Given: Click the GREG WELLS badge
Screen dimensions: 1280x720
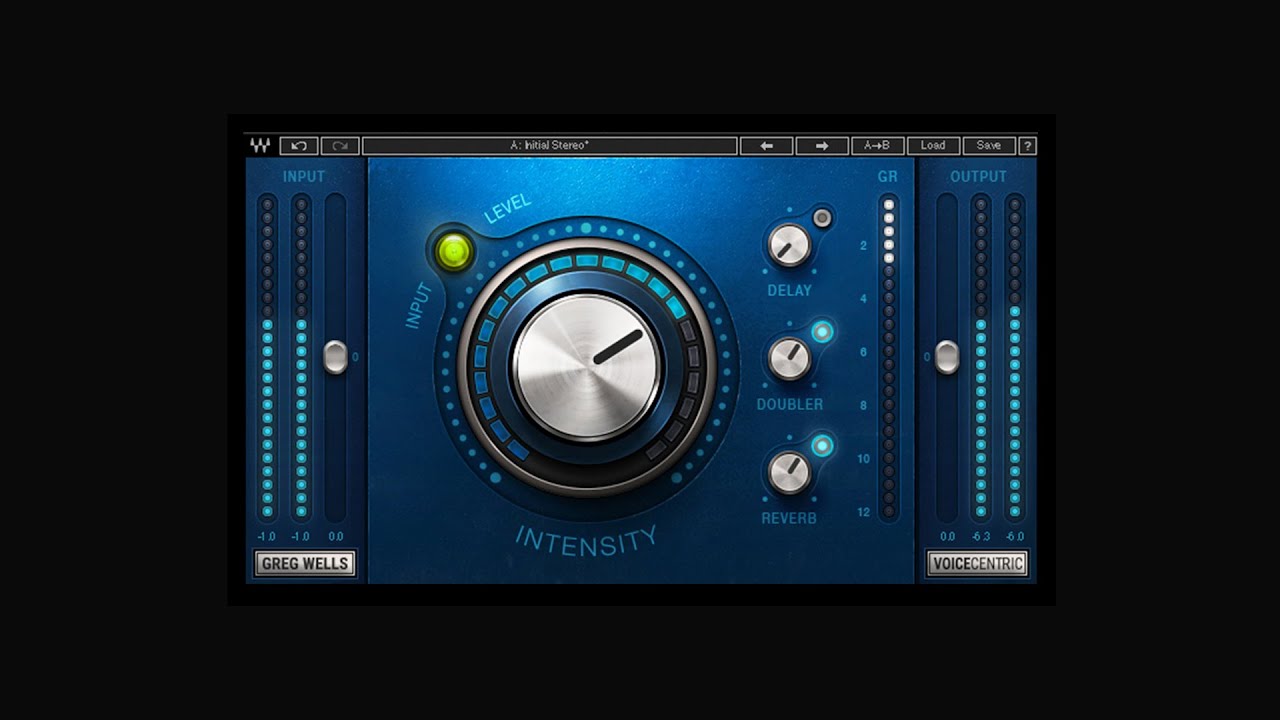Looking at the screenshot, I should (305, 564).
